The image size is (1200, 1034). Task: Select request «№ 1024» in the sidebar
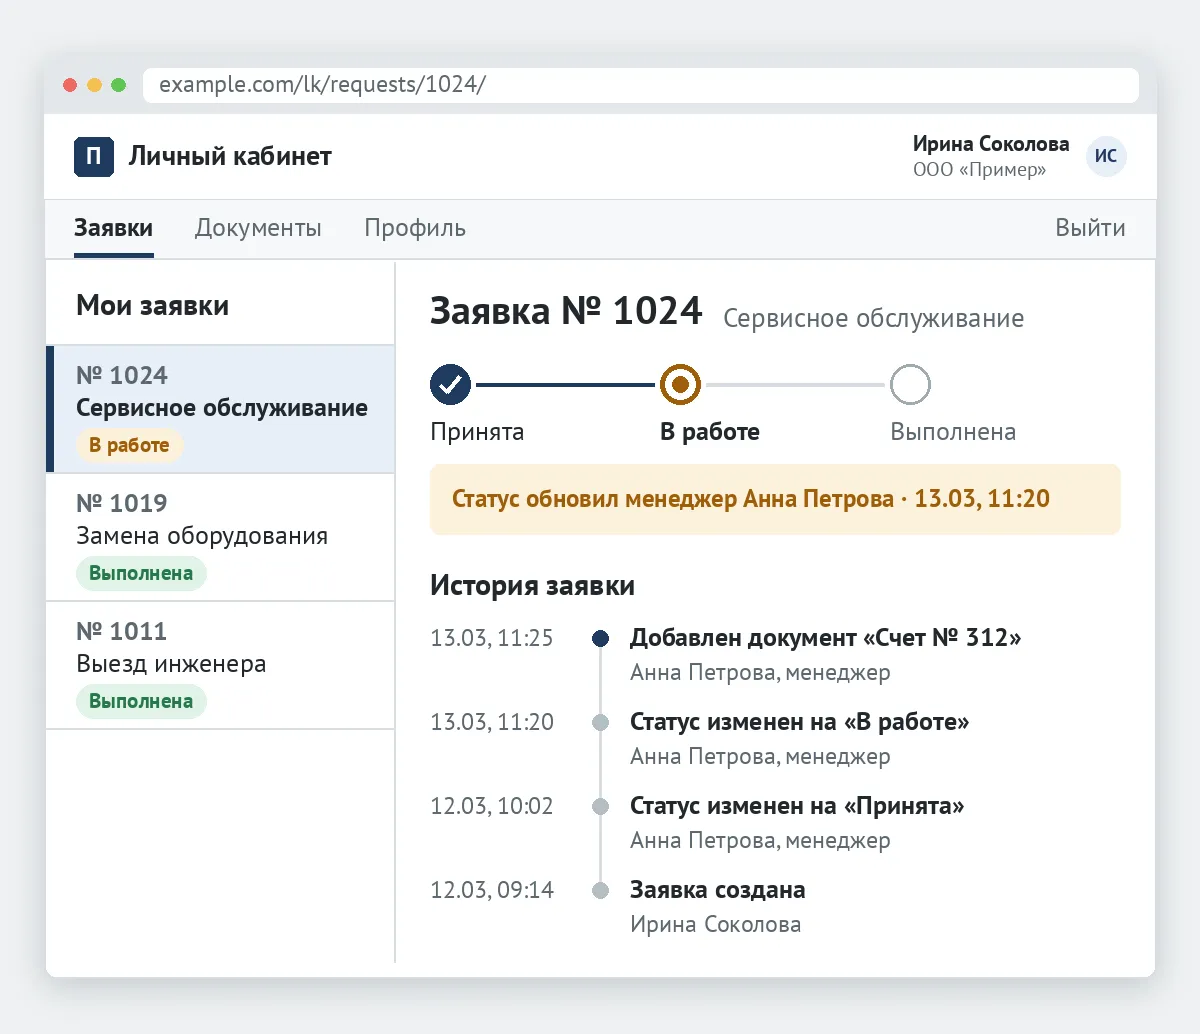(x=221, y=409)
